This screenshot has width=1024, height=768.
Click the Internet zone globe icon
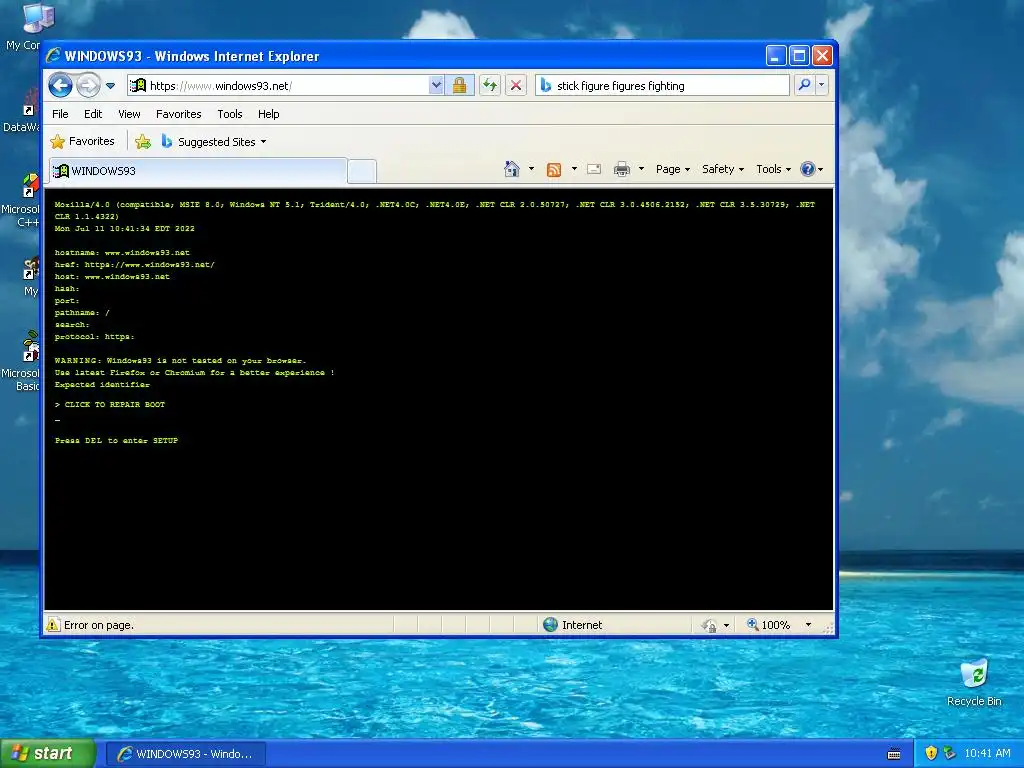[x=551, y=625]
